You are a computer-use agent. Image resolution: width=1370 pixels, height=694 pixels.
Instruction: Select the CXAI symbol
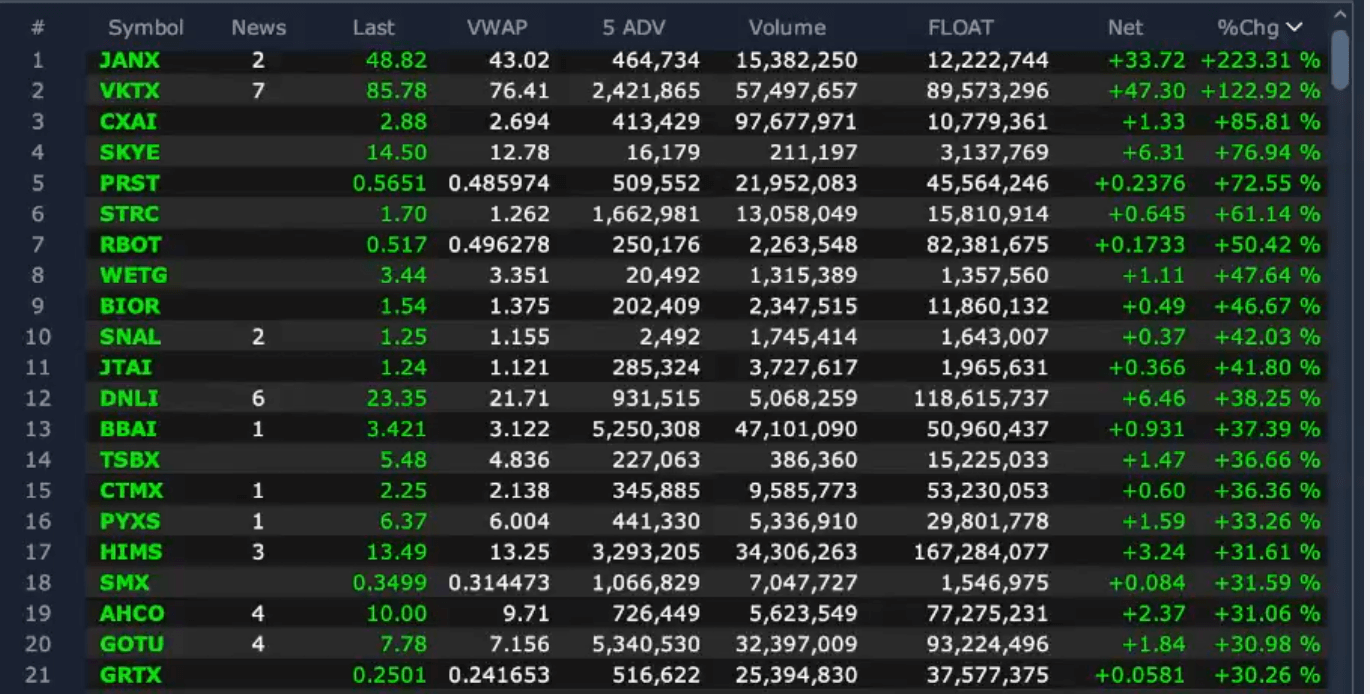click(128, 122)
